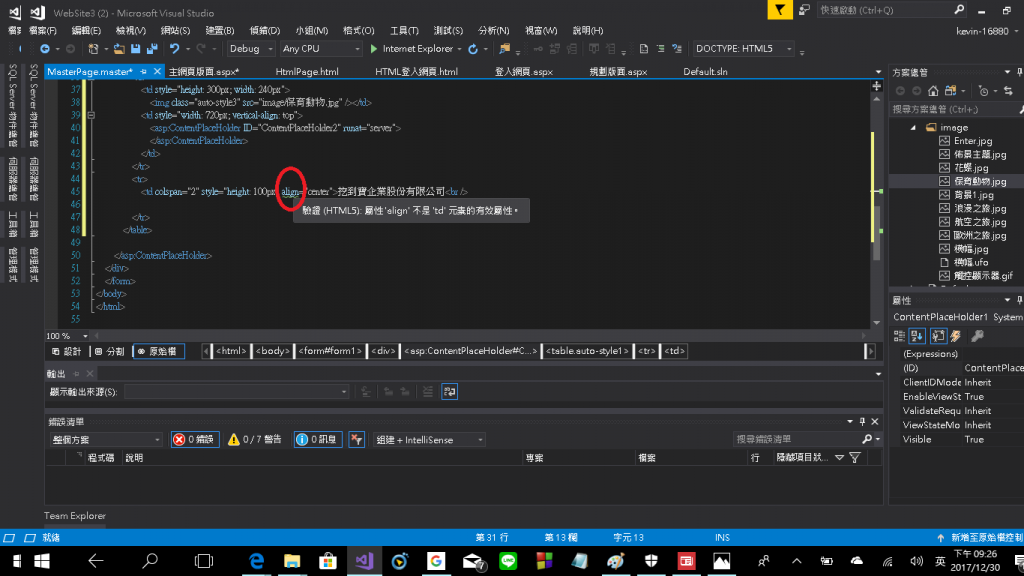
Task: Open the 編輯(E) menu
Action: (86, 31)
